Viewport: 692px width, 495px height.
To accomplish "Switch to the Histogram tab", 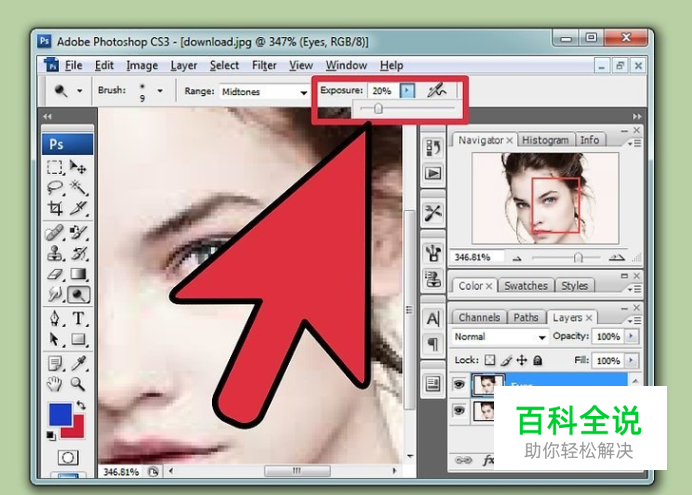I will pos(545,140).
